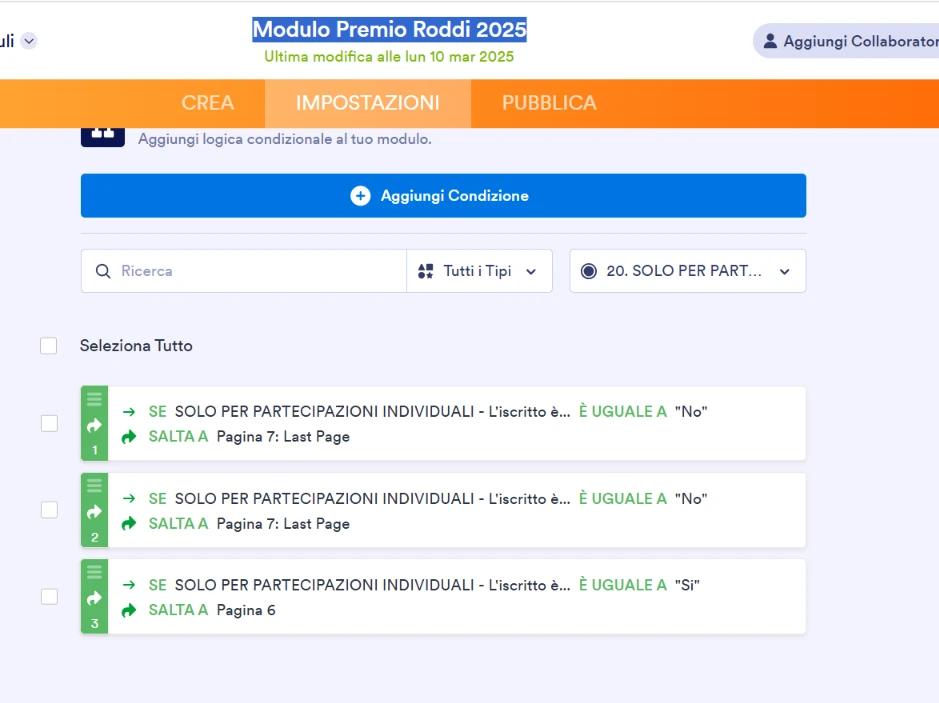This screenshot has height=703, width=939.
Task: Check the Seleziona Tutto checkbox
Action: 49,346
